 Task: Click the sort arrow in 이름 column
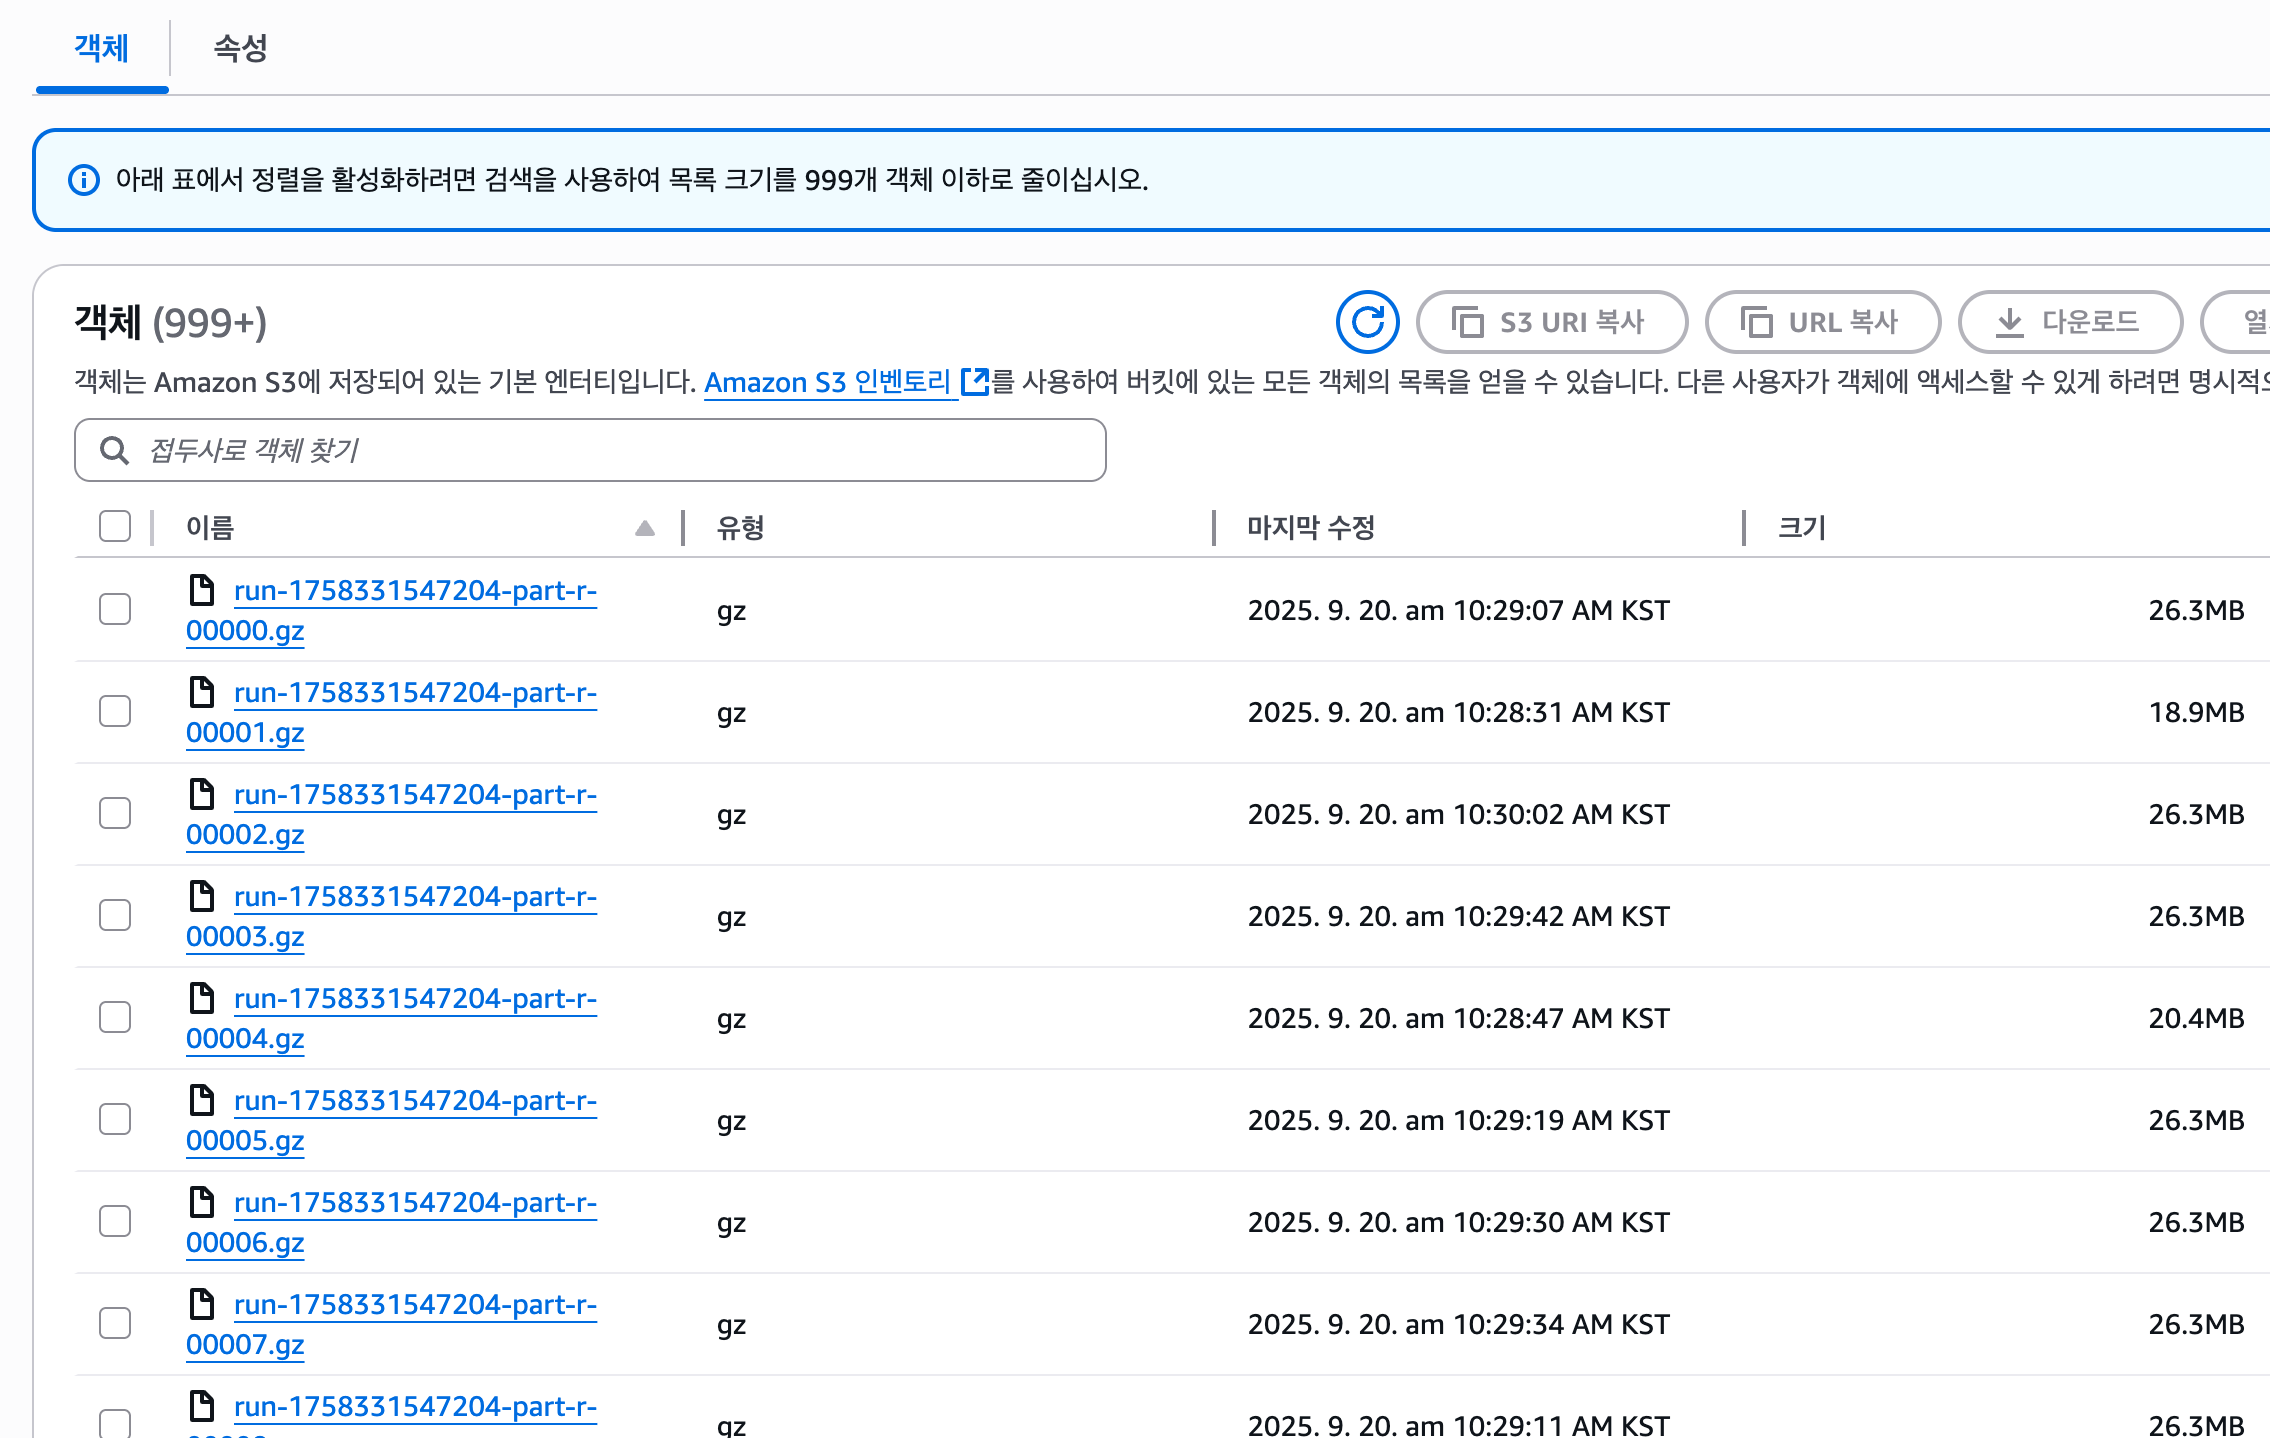645,528
